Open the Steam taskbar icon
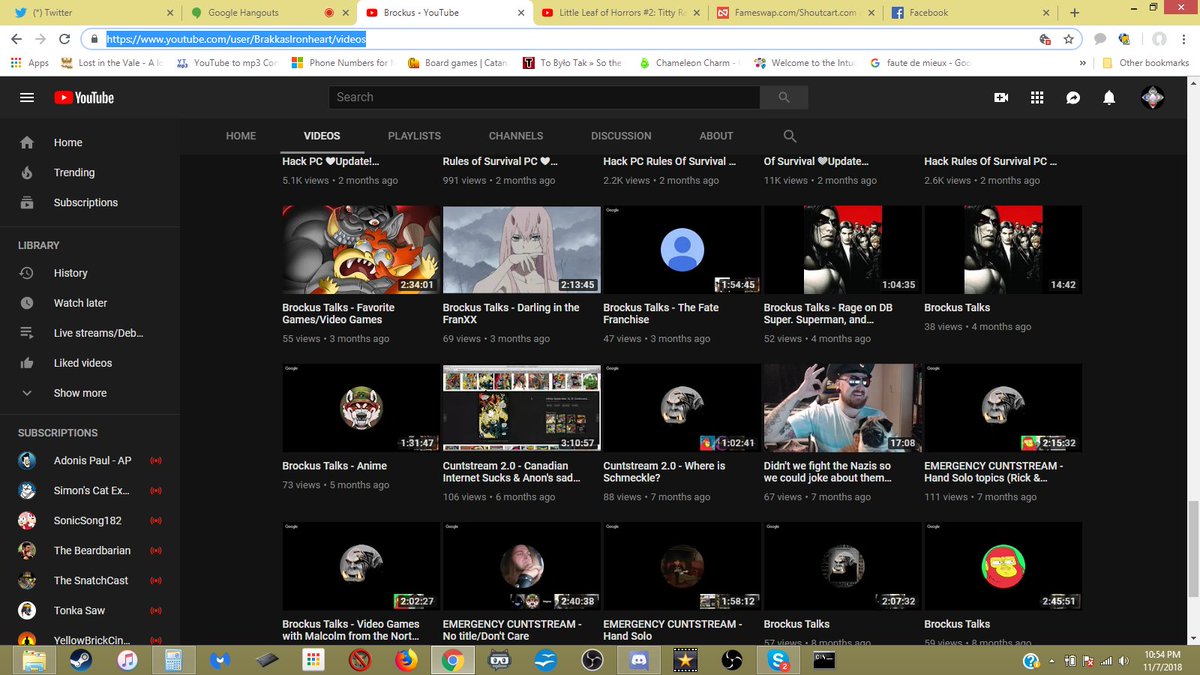 (x=80, y=660)
